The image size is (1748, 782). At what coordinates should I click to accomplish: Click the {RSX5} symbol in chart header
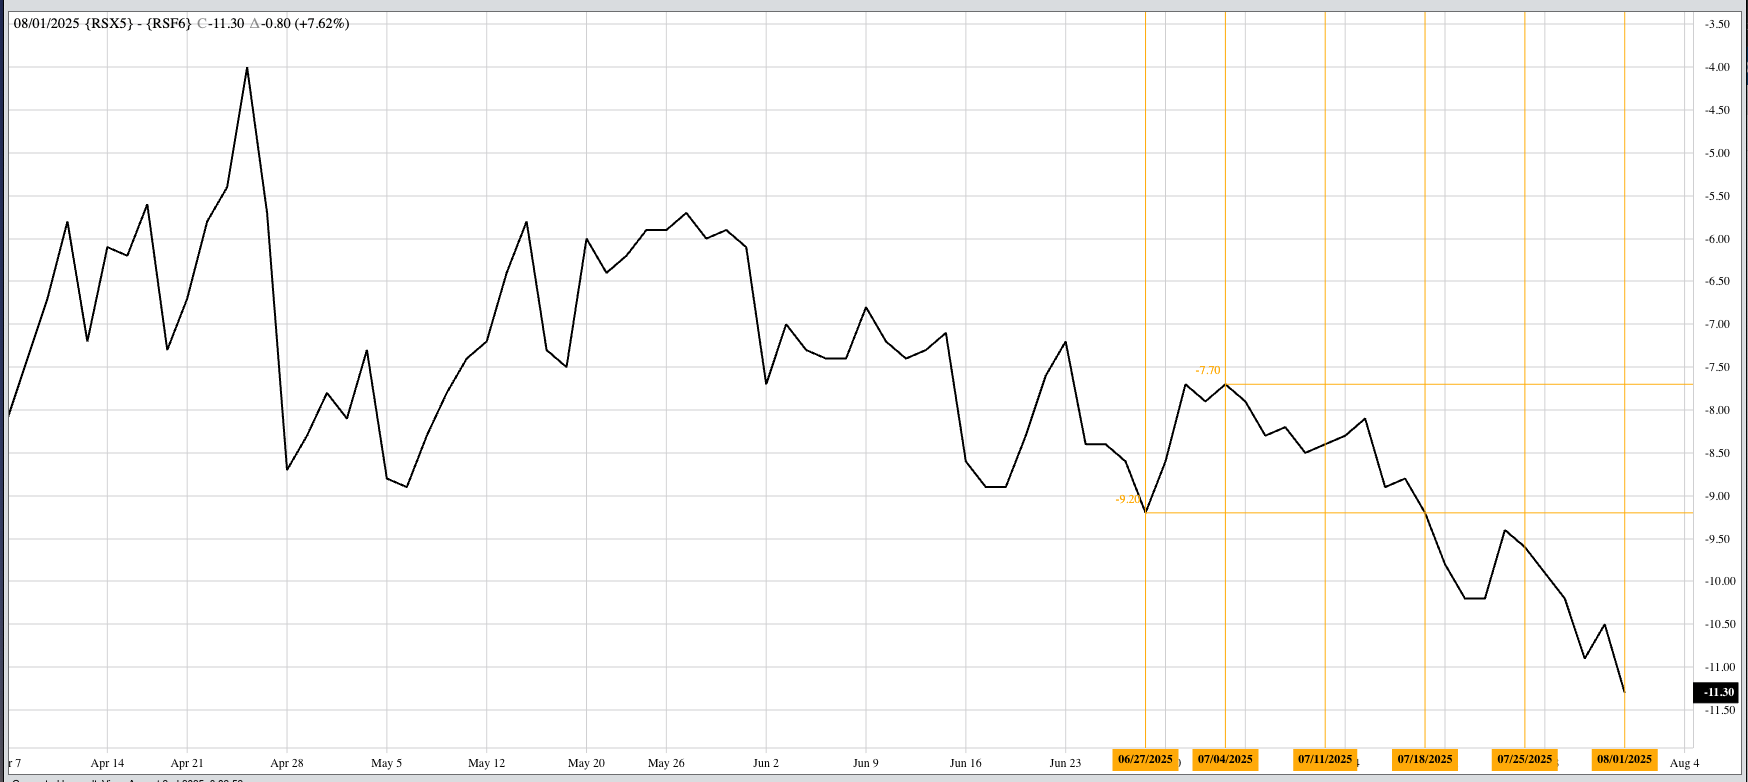[110, 23]
